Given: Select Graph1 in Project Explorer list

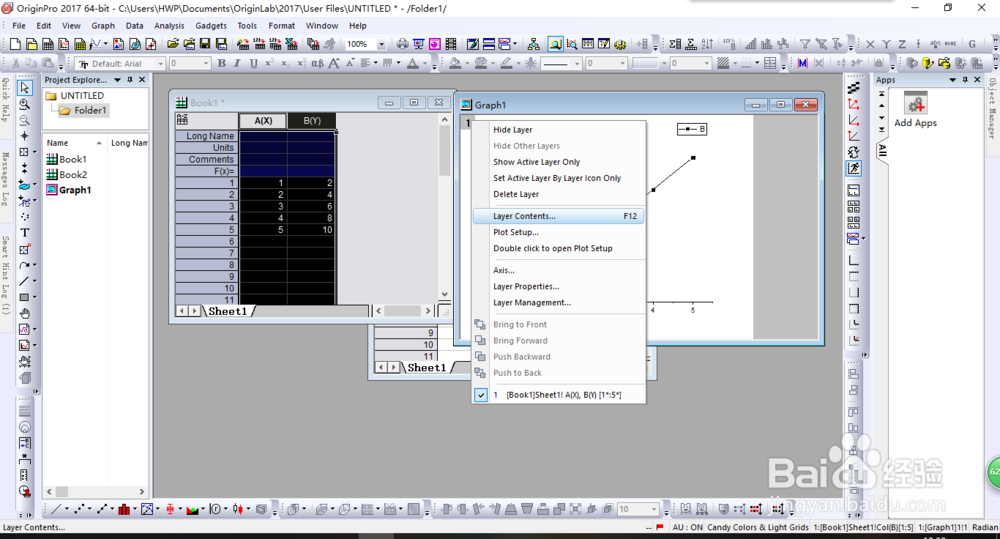Looking at the screenshot, I should click(69, 189).
